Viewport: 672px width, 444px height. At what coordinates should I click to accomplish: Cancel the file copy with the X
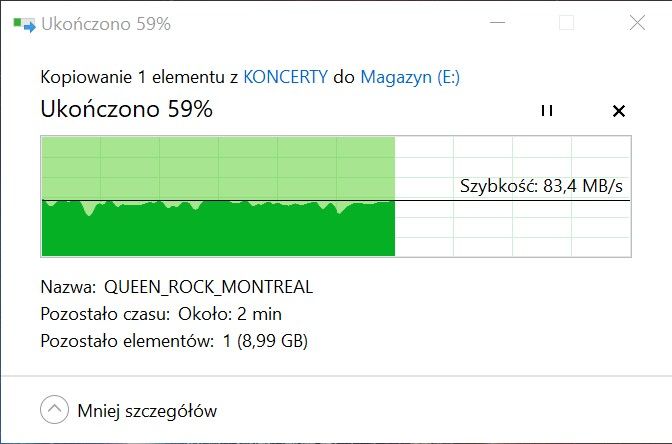click(618, 110)
